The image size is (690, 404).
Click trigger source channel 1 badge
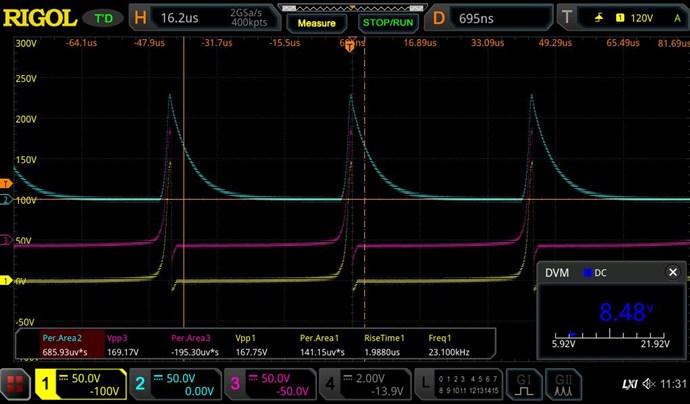pyautogui.click(x=620, y=18)
